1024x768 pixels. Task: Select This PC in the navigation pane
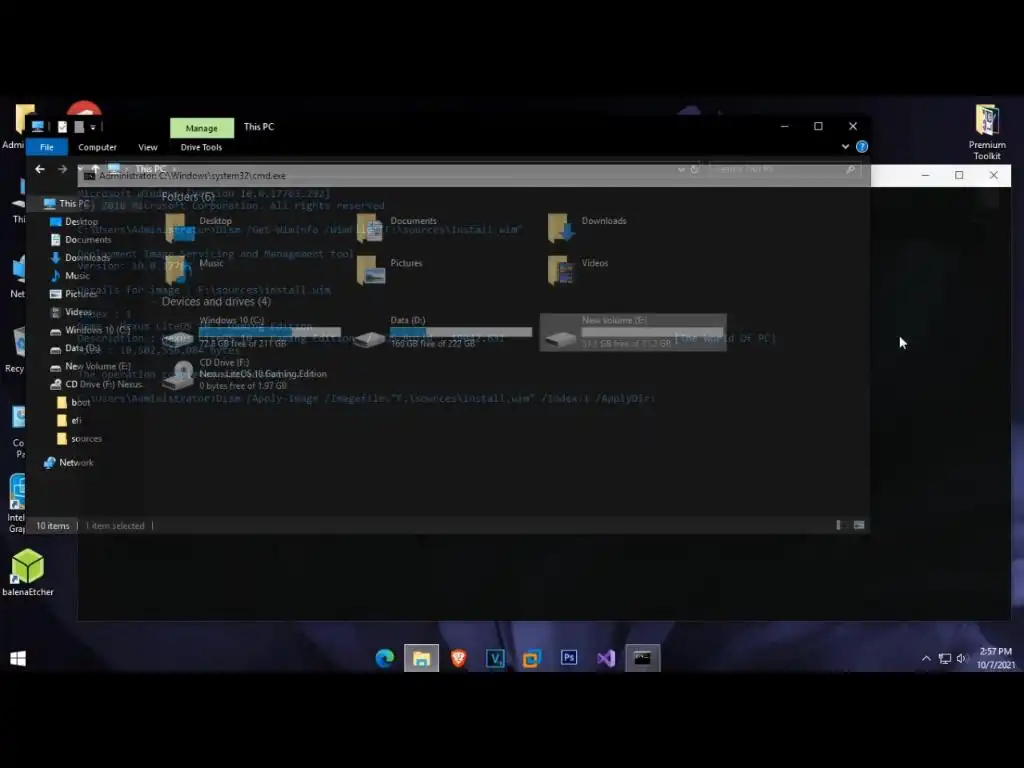[67, 204]
